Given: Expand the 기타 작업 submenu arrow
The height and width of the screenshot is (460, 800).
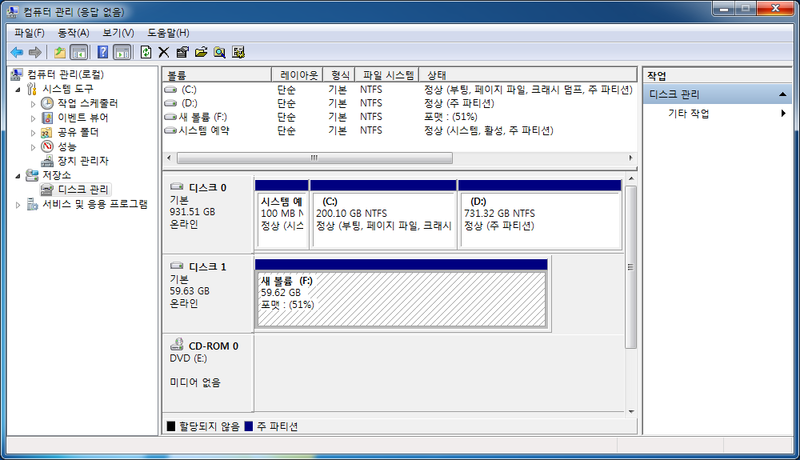Looking at the screenshot, I should [783, 114].
